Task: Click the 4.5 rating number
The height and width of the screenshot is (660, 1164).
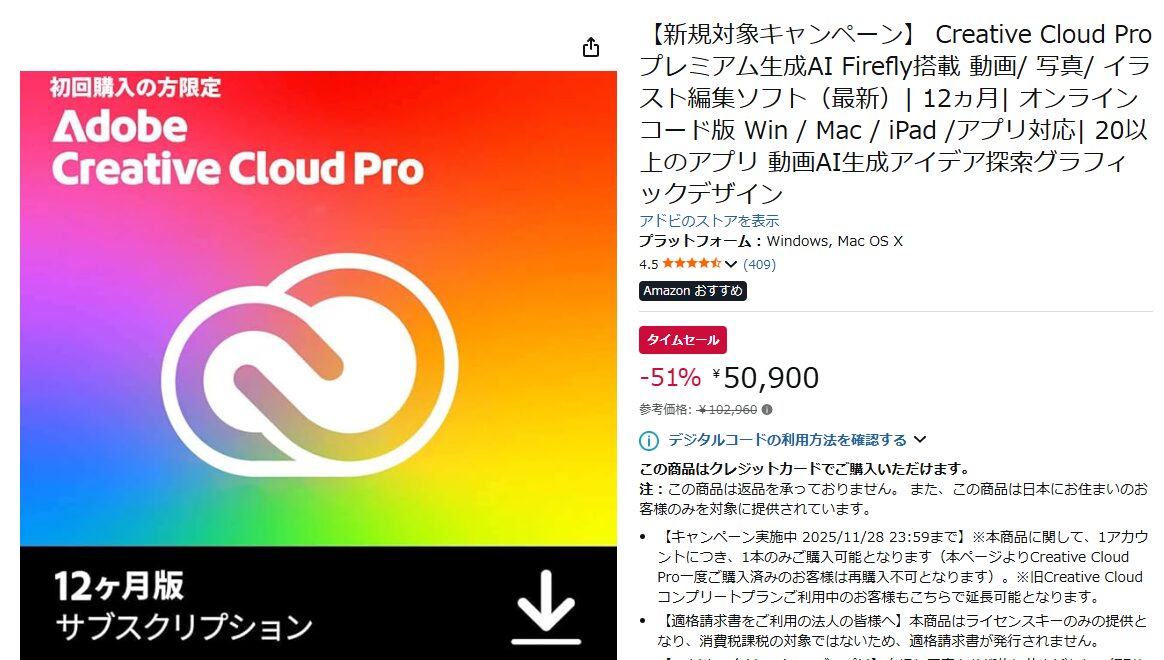Action: (648, 264)
